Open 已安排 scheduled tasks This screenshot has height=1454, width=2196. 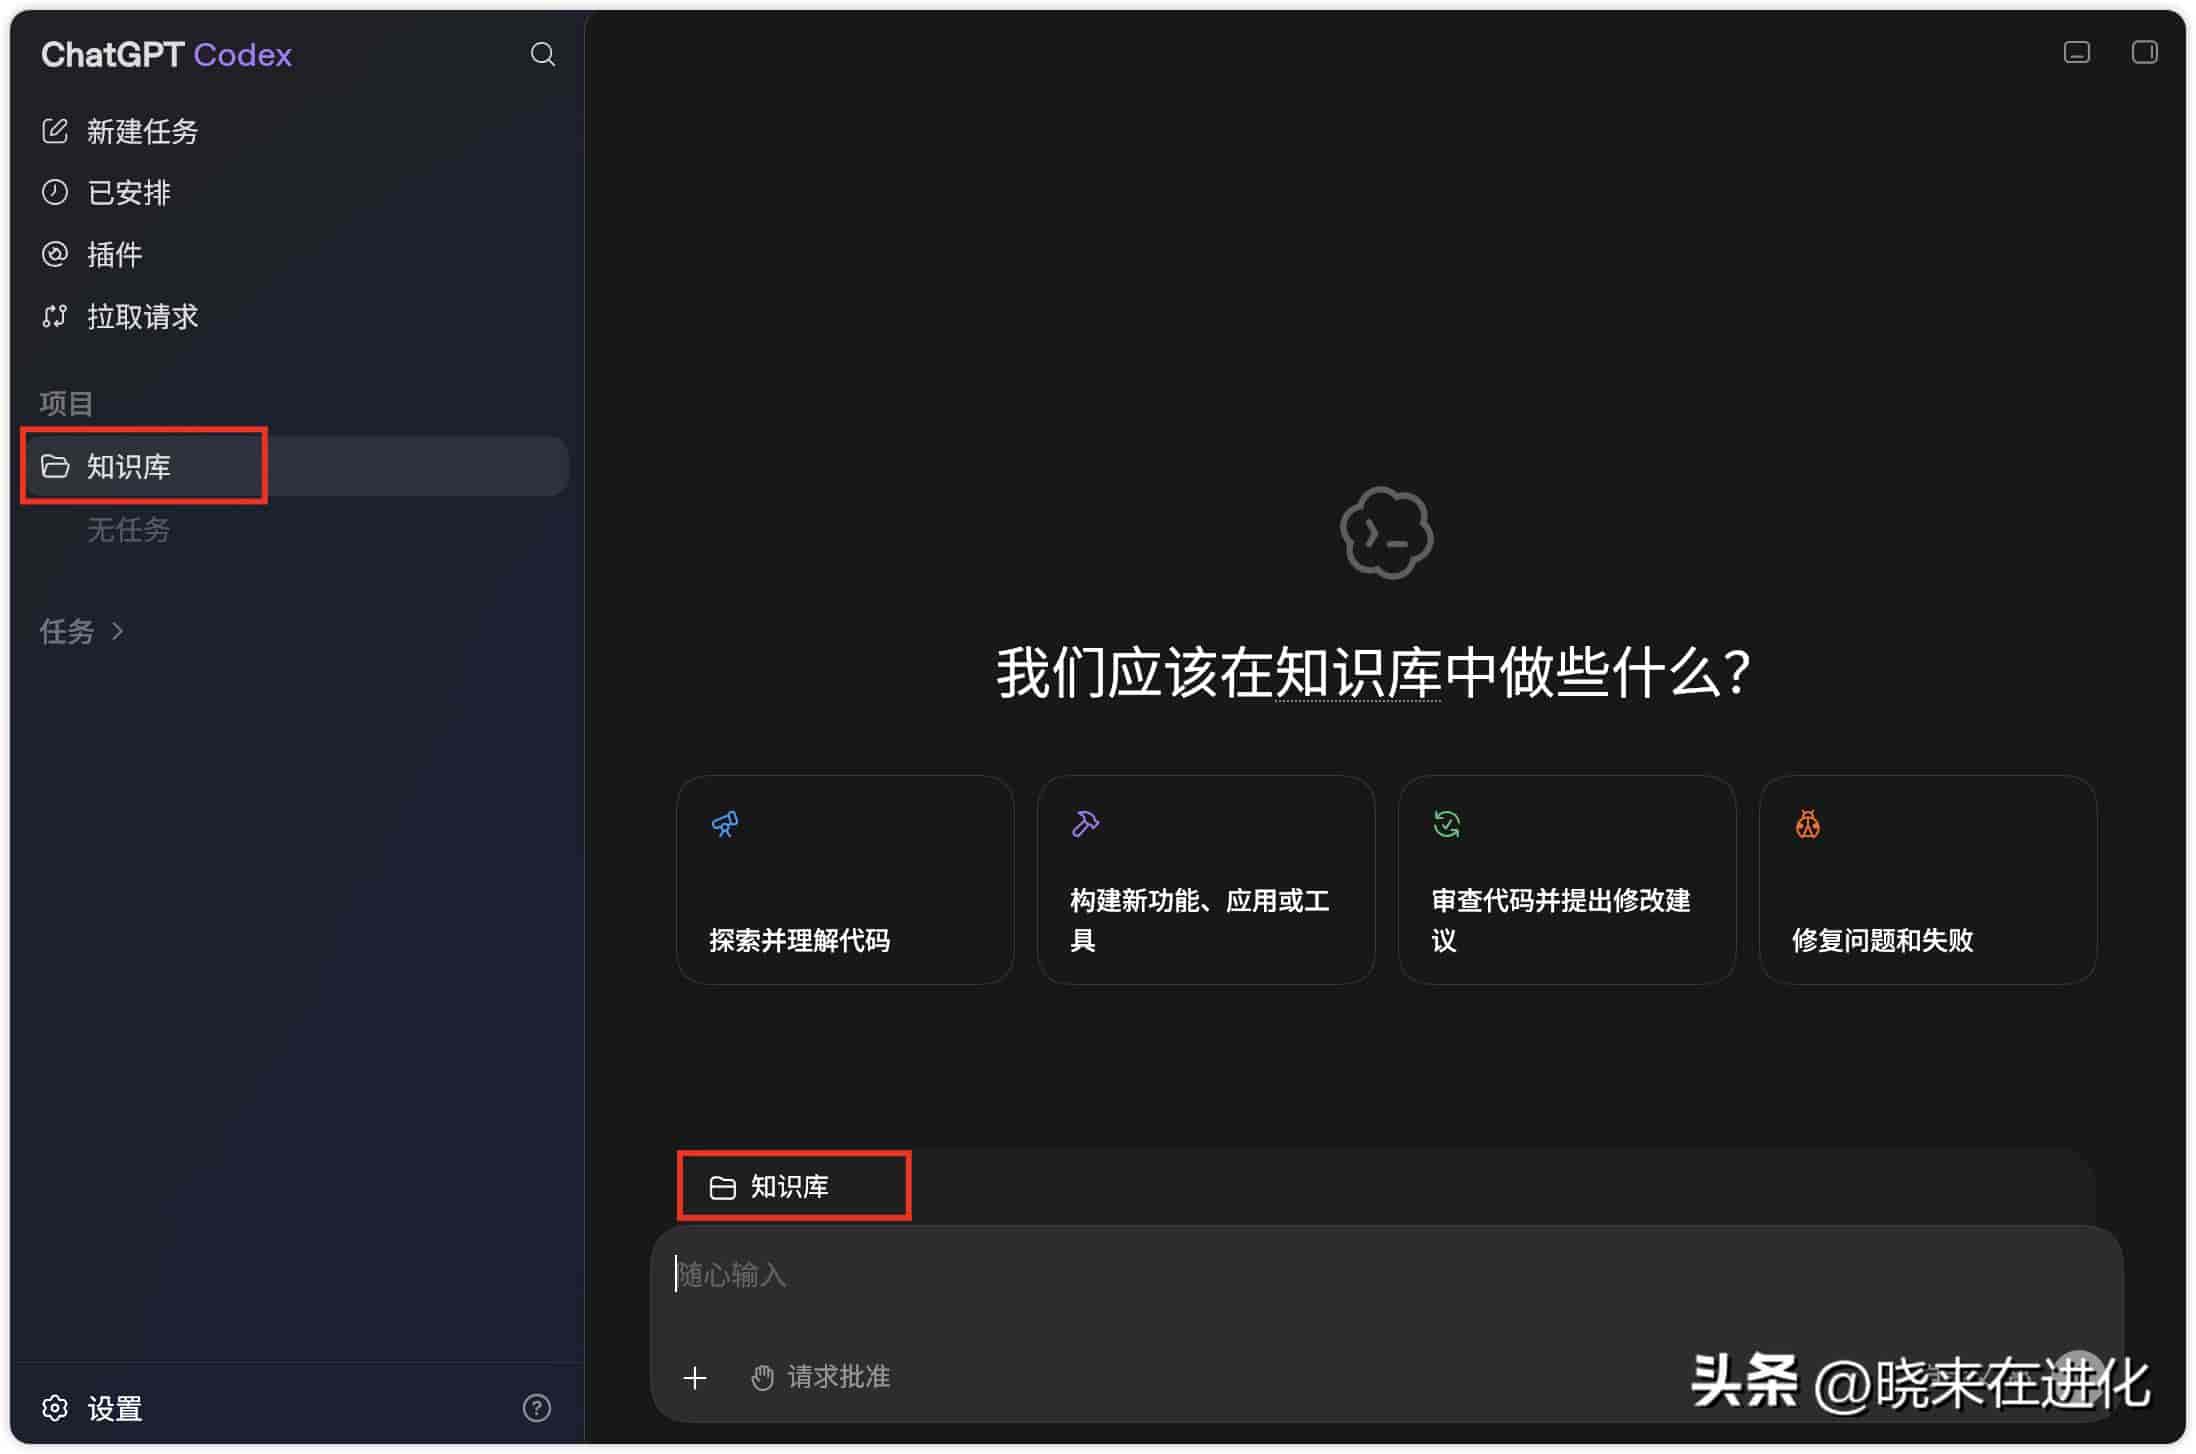(x=128, y=192)
